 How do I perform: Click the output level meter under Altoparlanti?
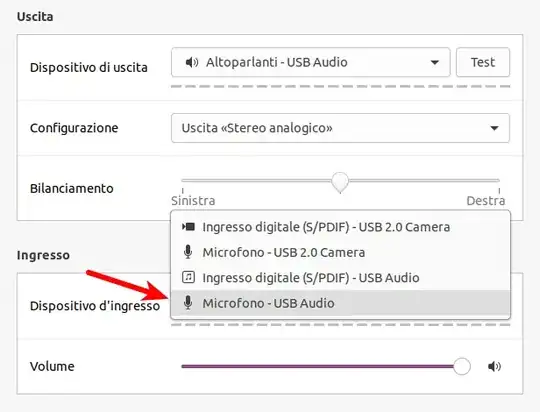point(340,86)
